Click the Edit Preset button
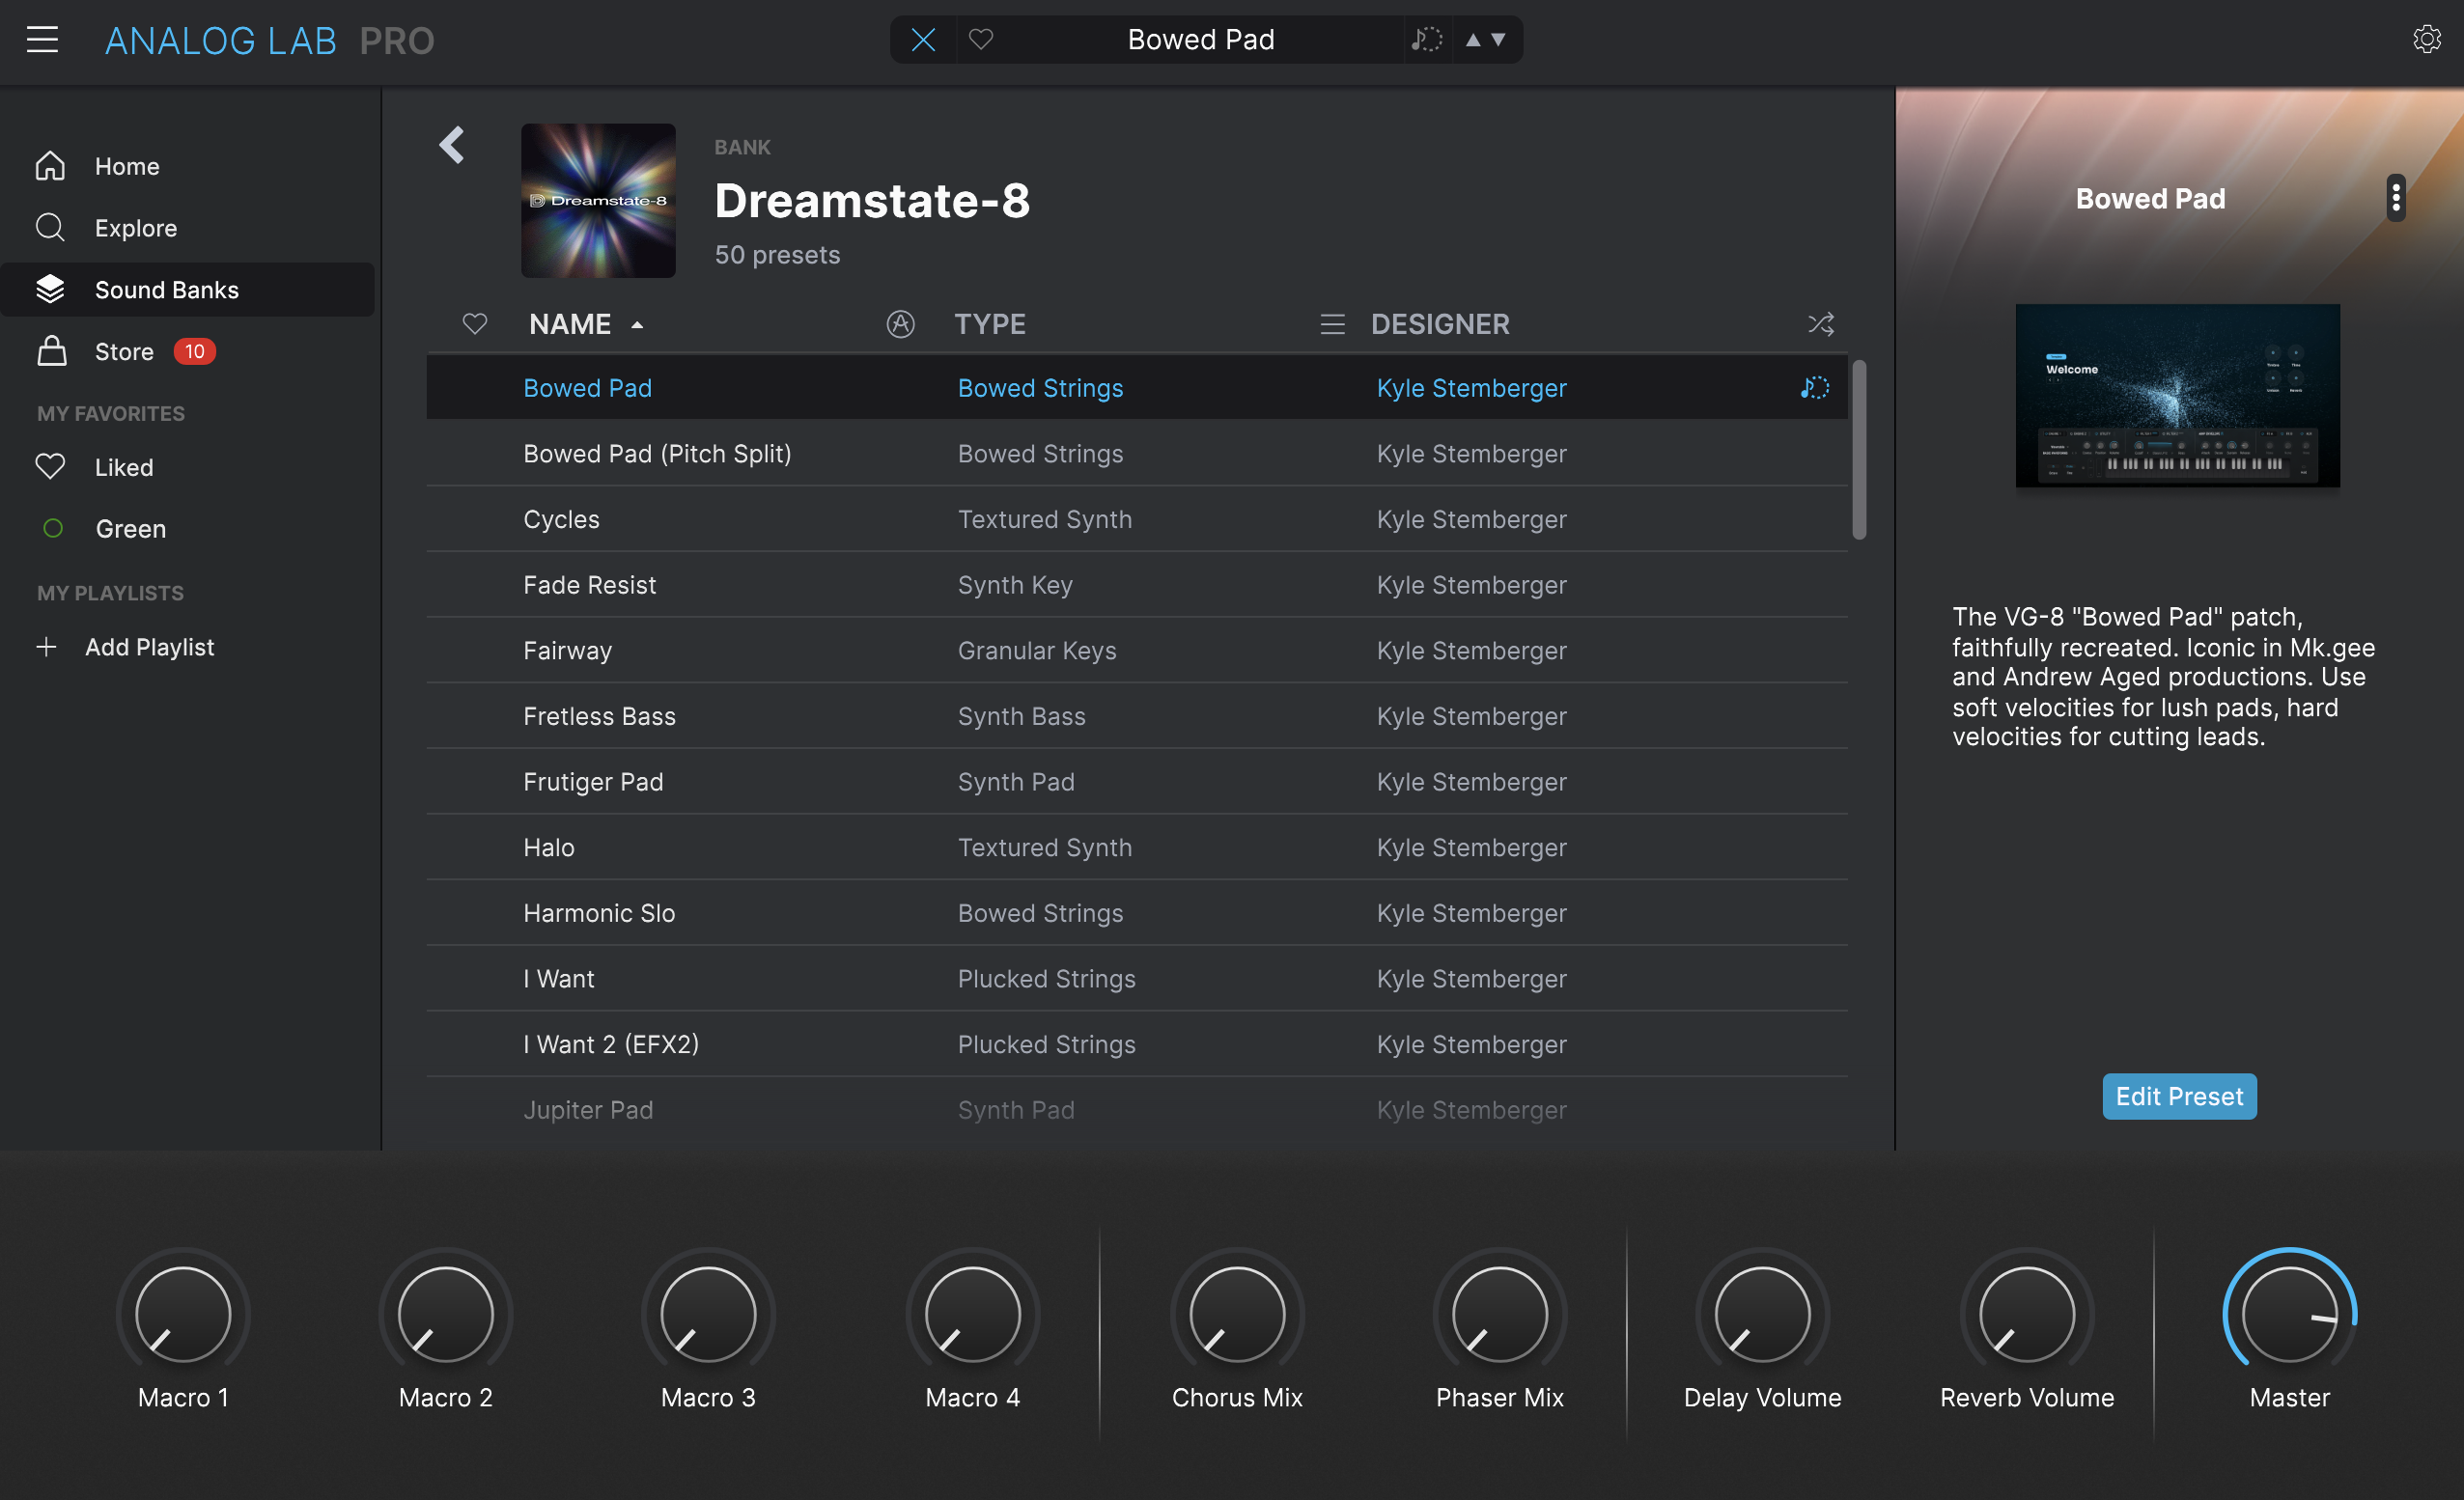 tap(2179, 1096)
